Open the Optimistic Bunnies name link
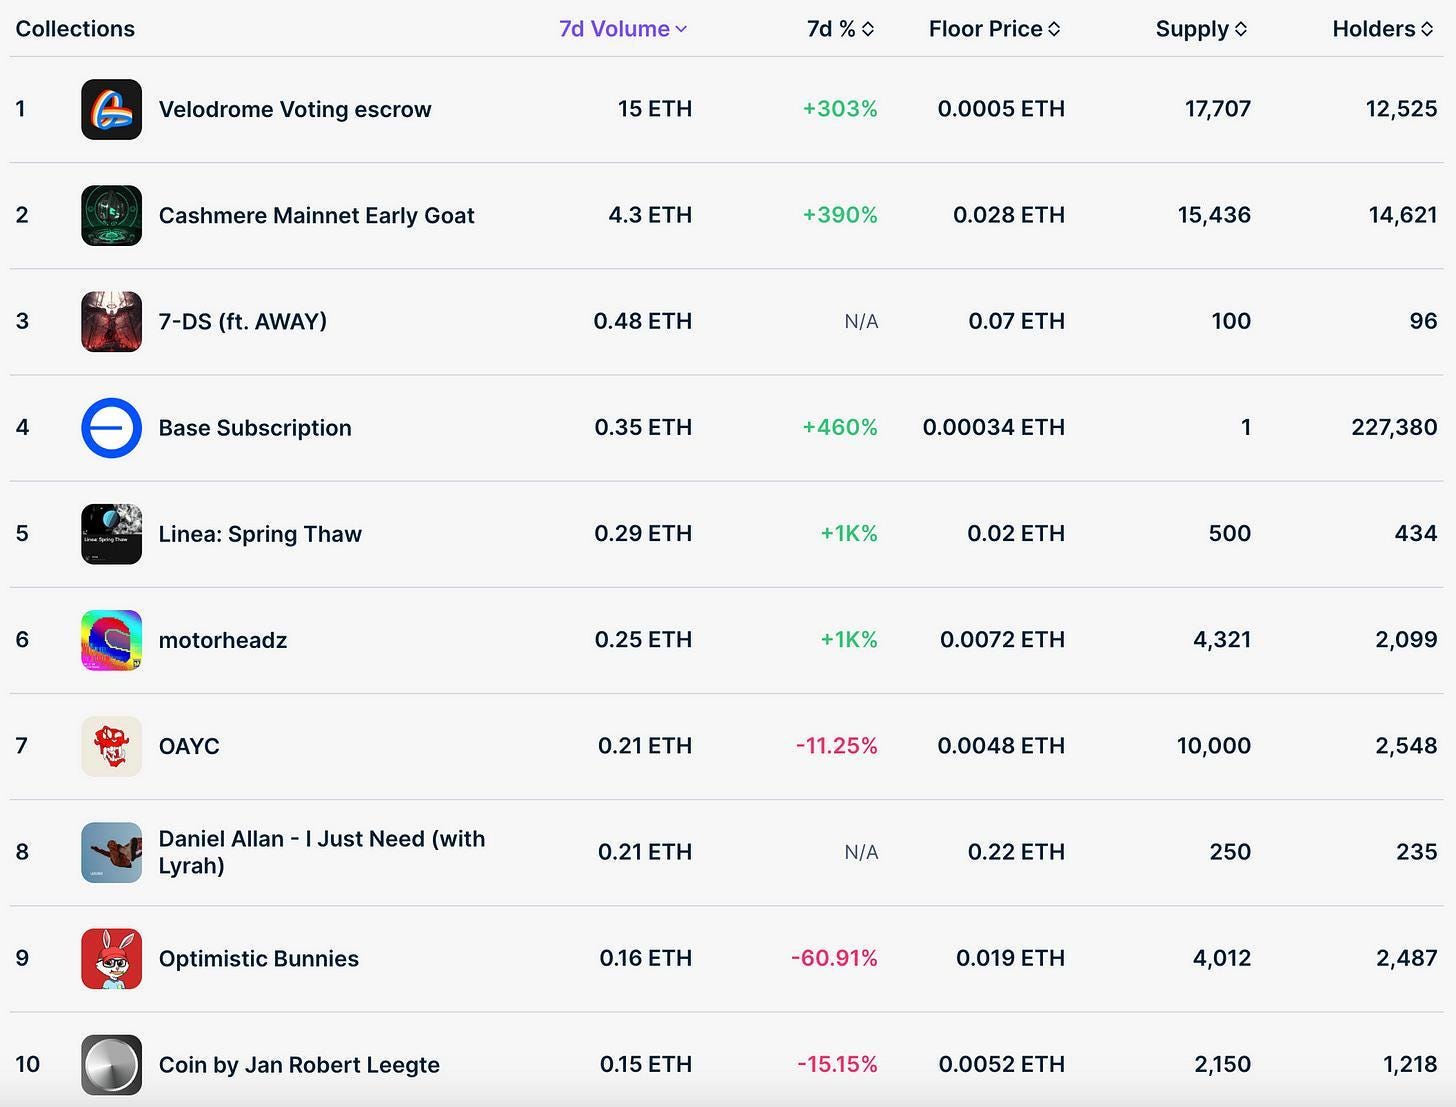Screen dimensions: 1456x1107 (259, 958)
